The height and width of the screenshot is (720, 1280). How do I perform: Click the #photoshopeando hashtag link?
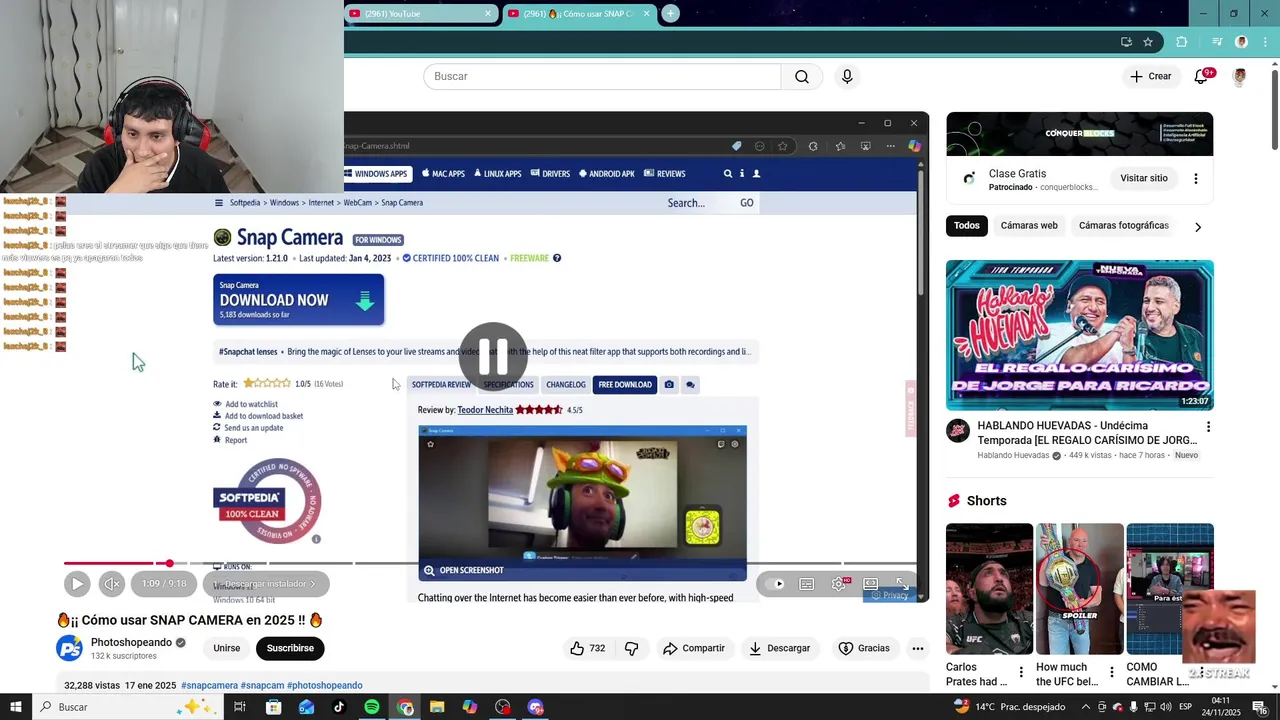click(325, 685)
